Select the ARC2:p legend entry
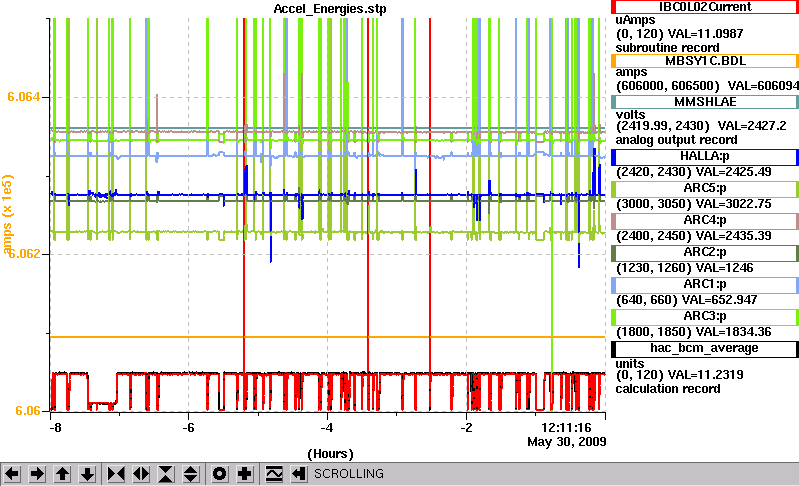This screenshot has width=799, height=486. pos(705,253)
